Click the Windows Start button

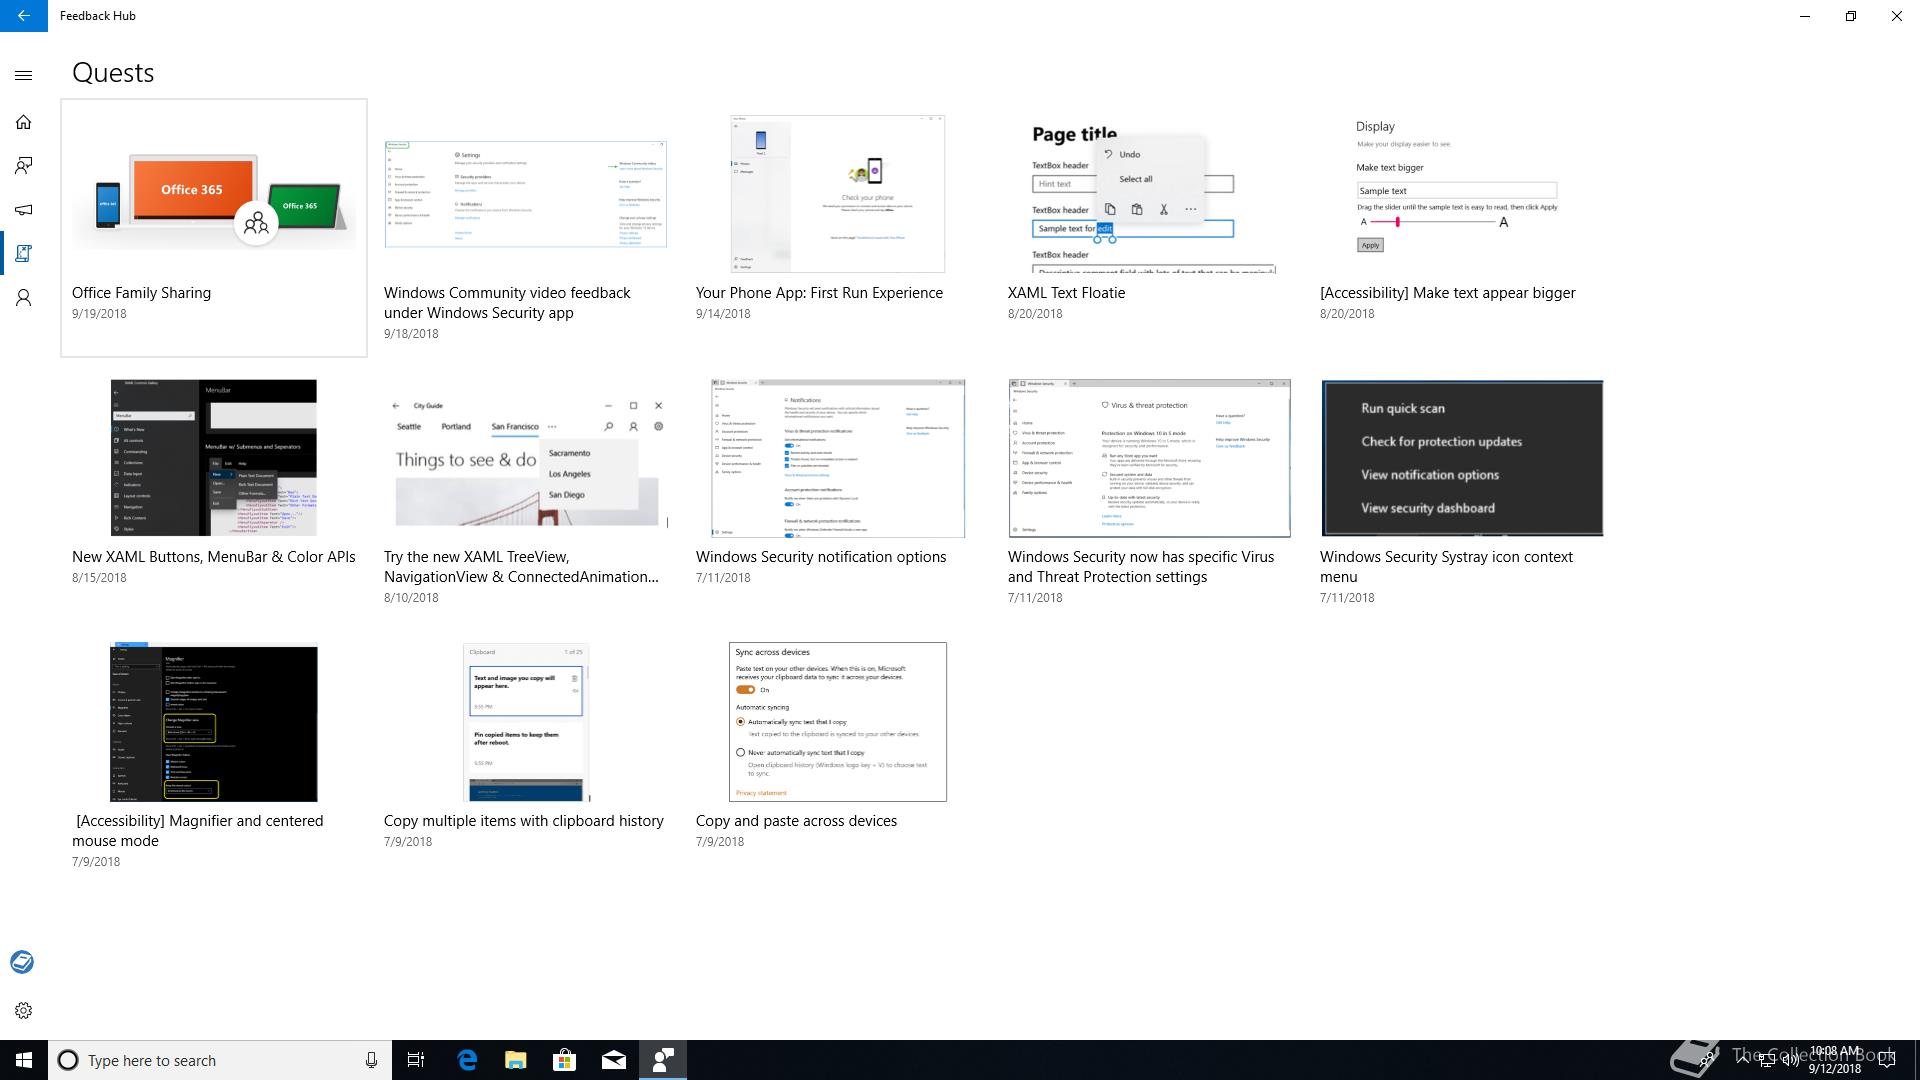(24, 1060)
